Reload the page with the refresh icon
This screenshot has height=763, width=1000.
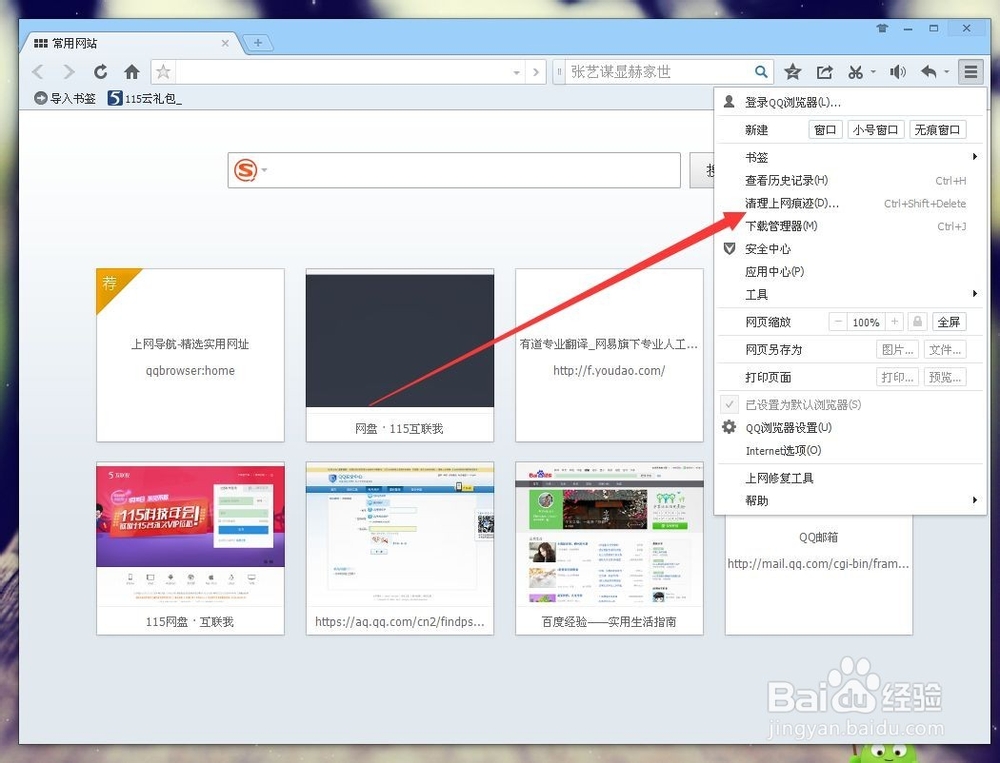pyautogui.click(x=100, y=72)
